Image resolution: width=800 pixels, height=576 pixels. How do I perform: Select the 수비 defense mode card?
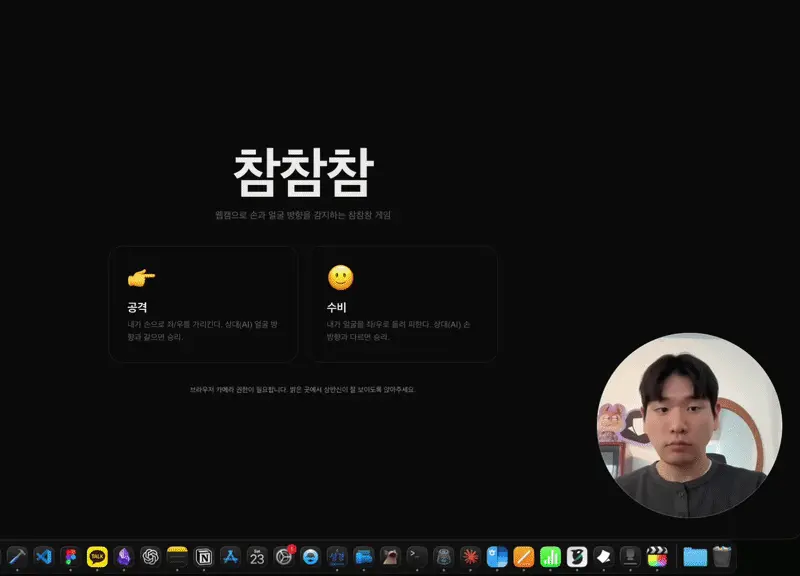403,304
